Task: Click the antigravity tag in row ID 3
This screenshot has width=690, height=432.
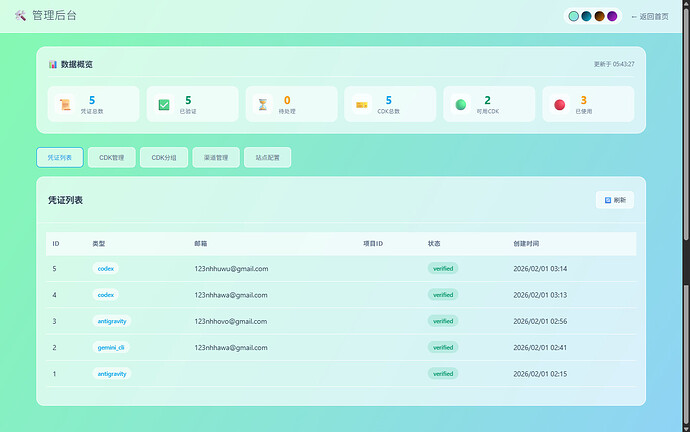Action: 112,322
